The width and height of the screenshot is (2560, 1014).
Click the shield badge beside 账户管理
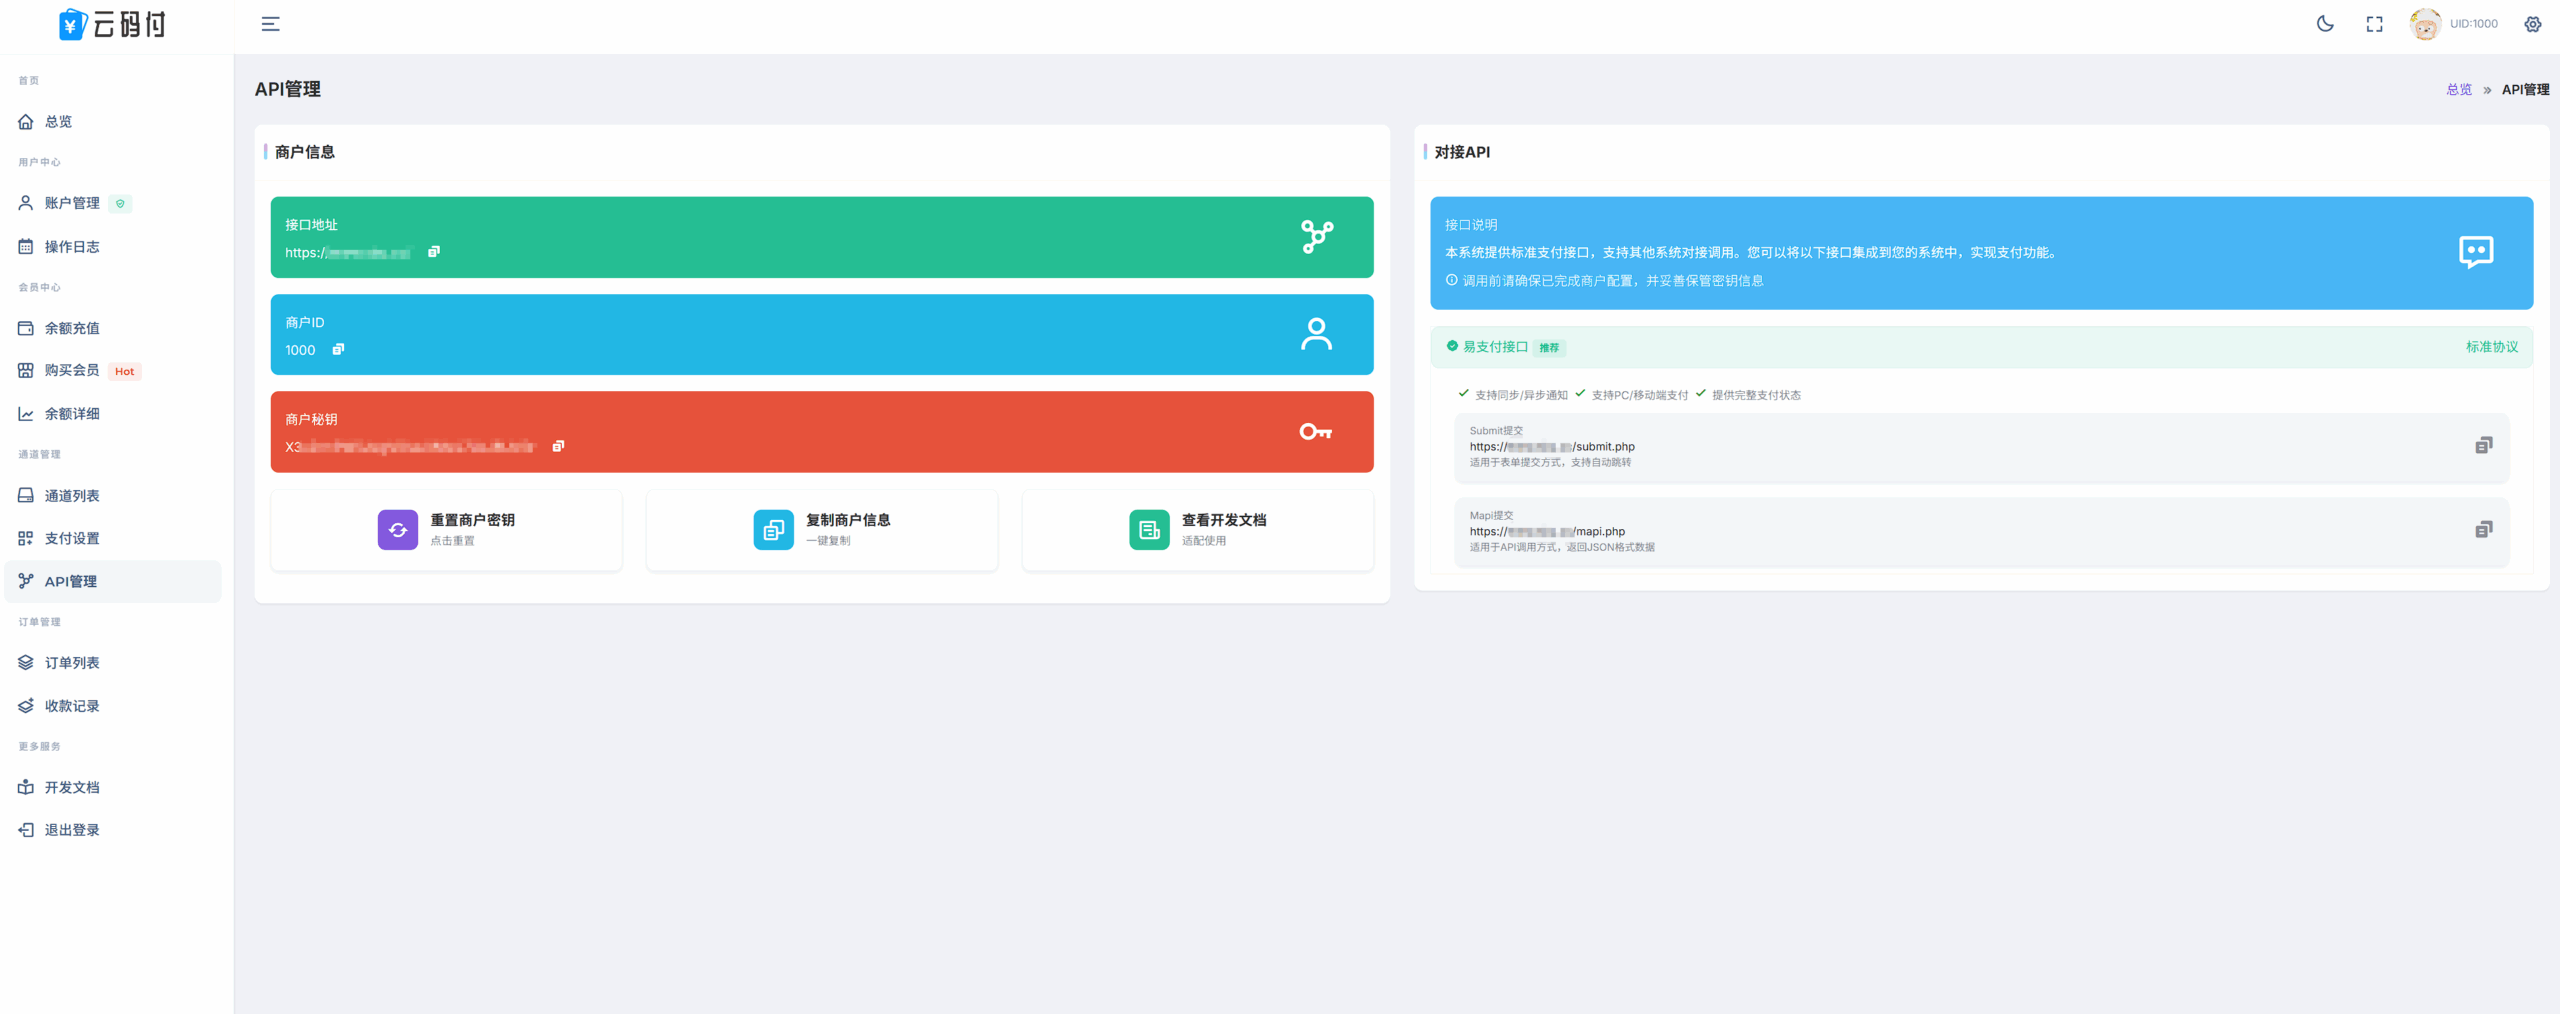120,204
